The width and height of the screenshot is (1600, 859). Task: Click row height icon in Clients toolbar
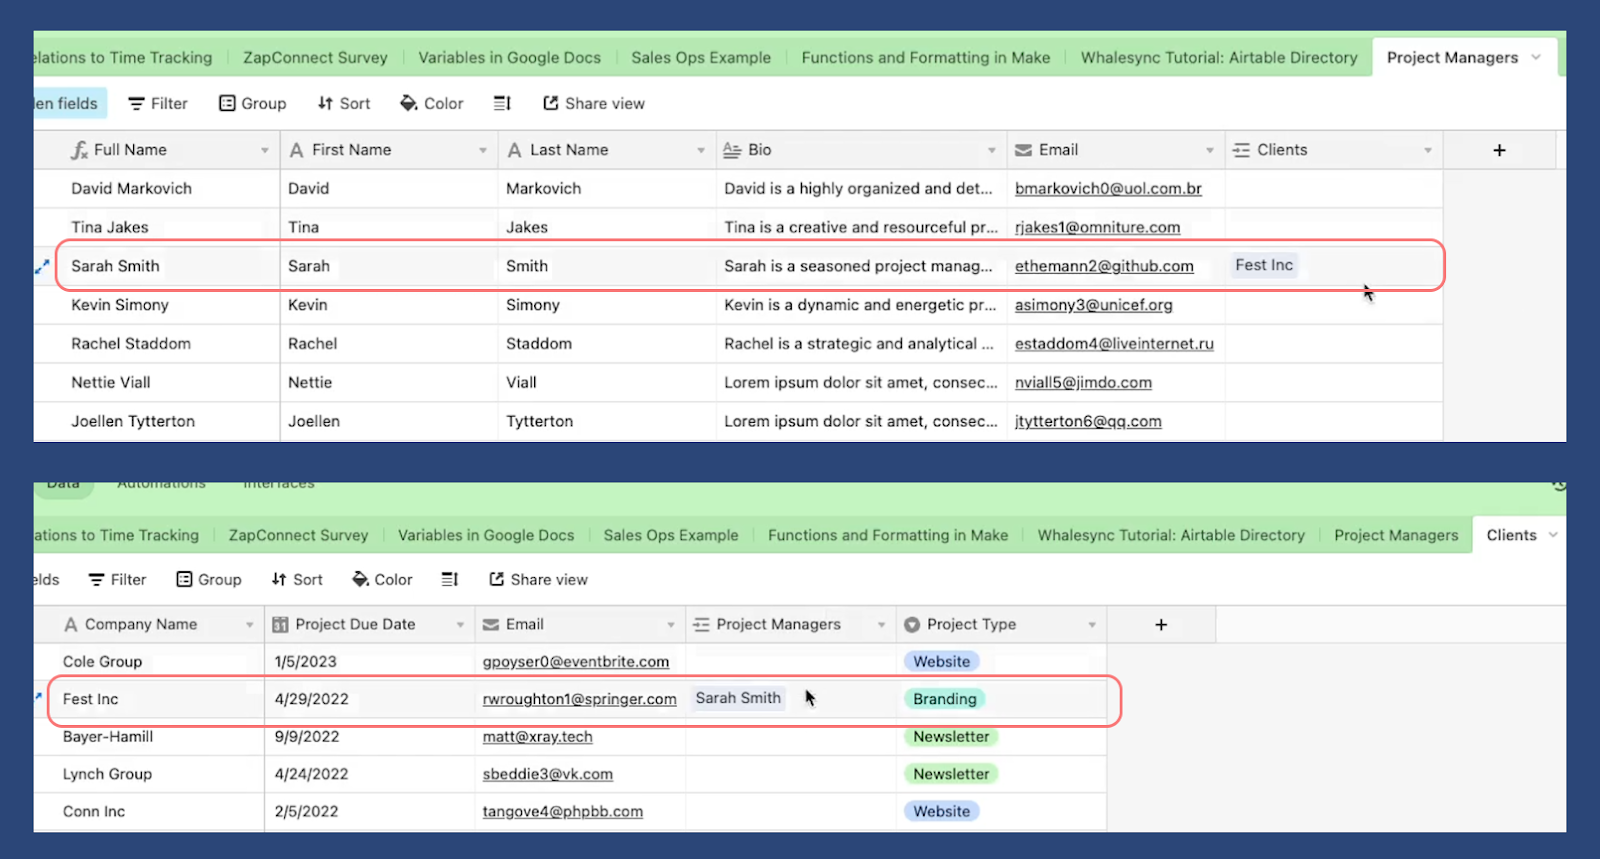click(450, 579)
